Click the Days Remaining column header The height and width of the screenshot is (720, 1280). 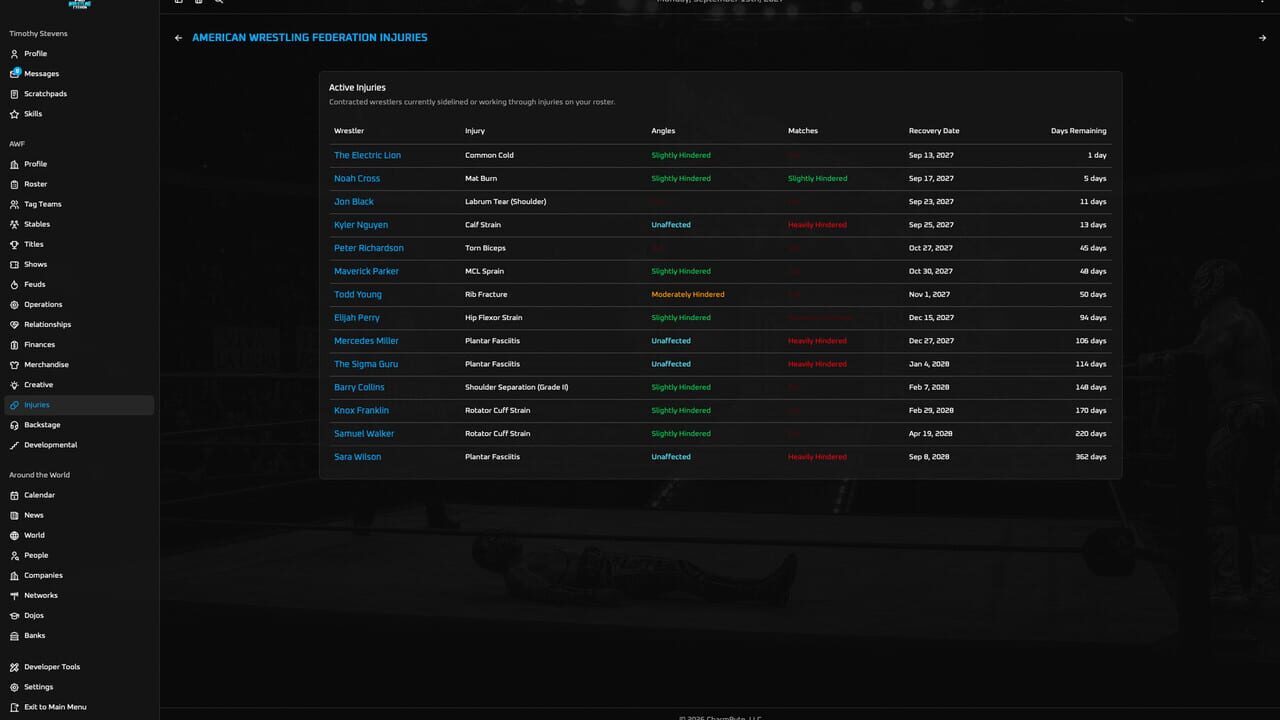[1078, 131]
